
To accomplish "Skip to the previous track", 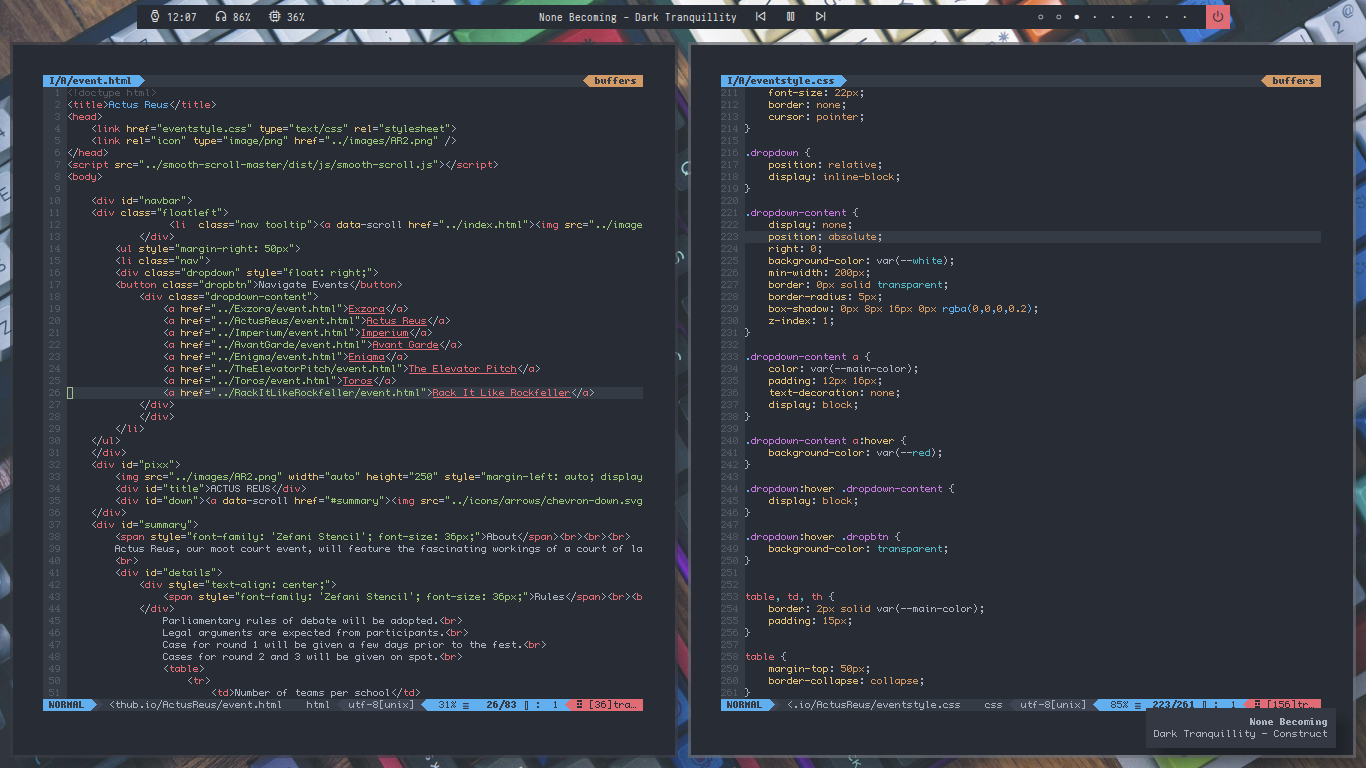I will click(760, 17).
